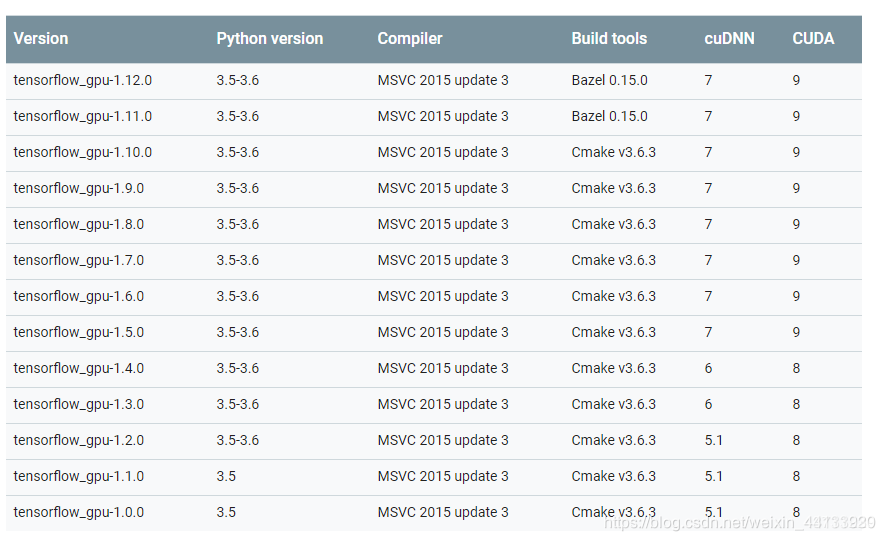Click Python 3.5-3.6 in the 1.12.0 row
The width and height of the screenshot is (885, 541).
click(x=238, y=80)
